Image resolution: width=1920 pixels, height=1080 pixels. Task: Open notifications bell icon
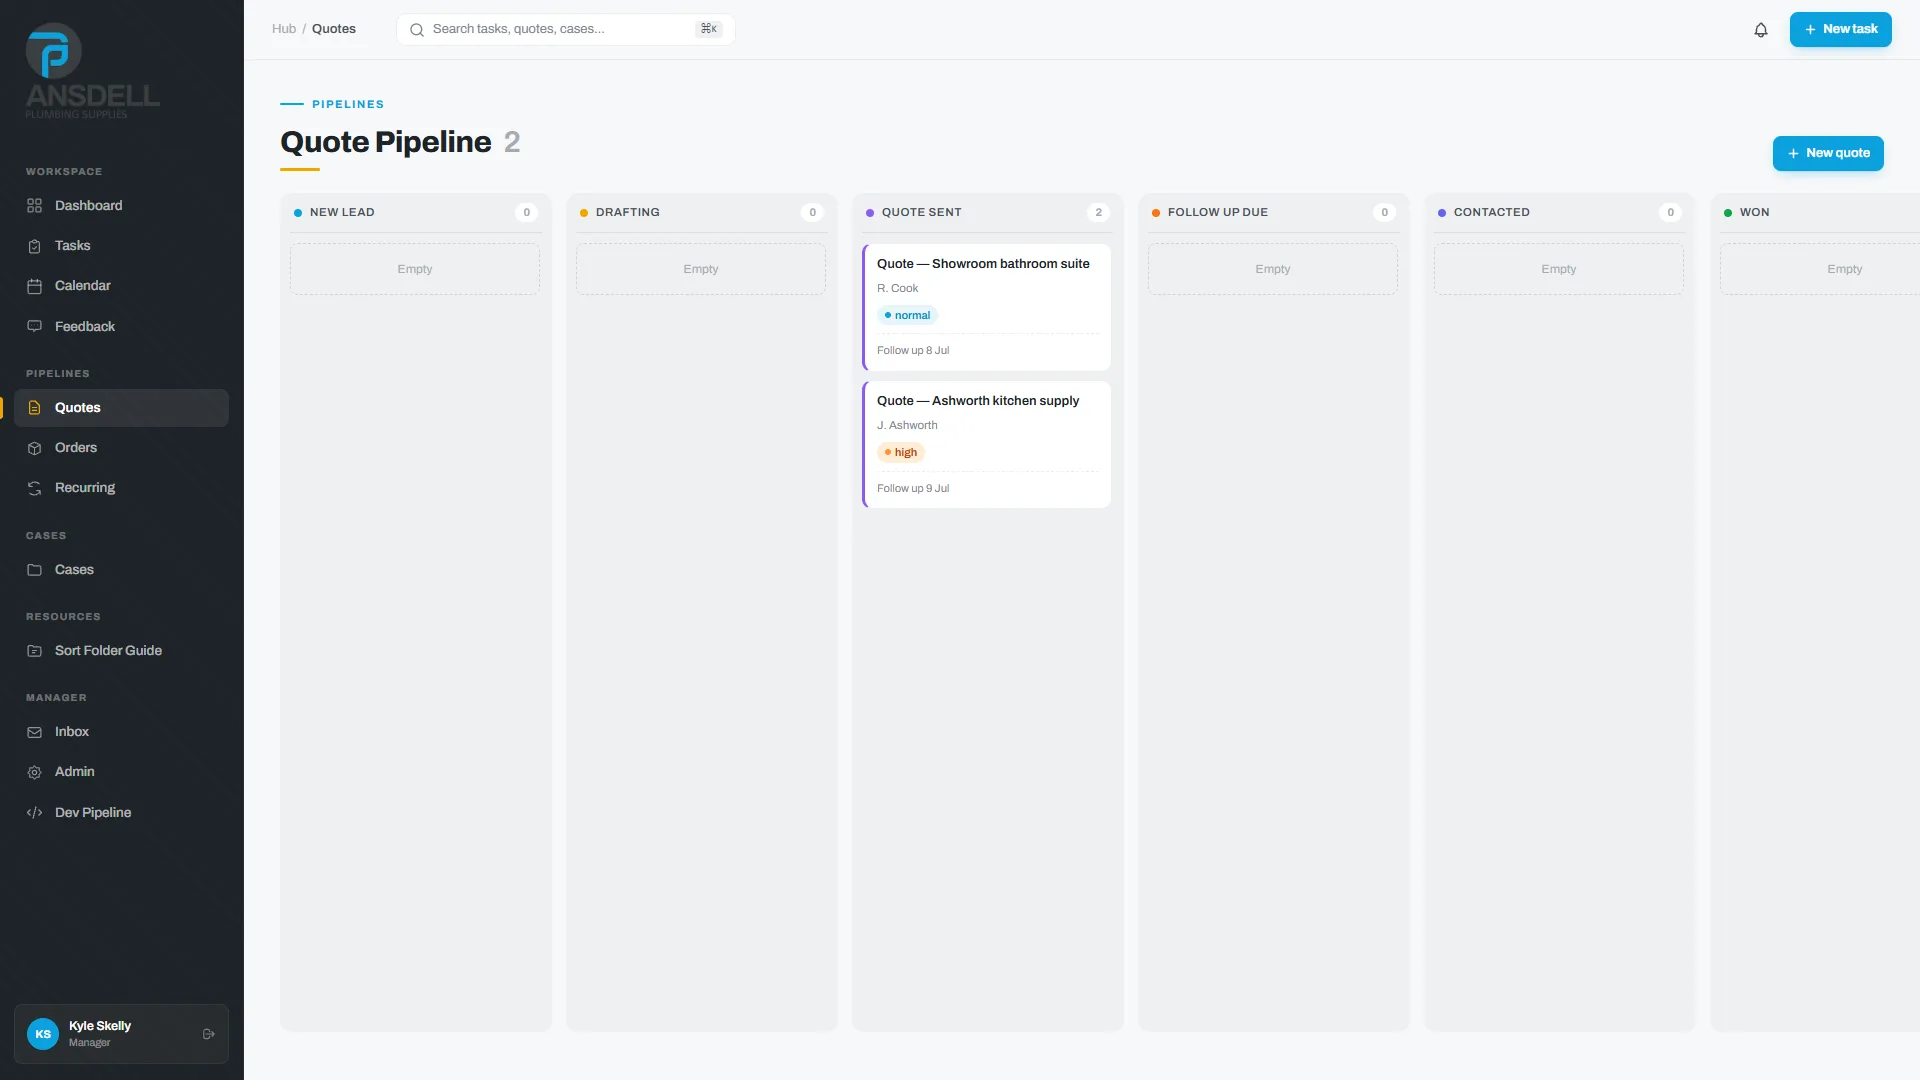(x=1761, y=30)
